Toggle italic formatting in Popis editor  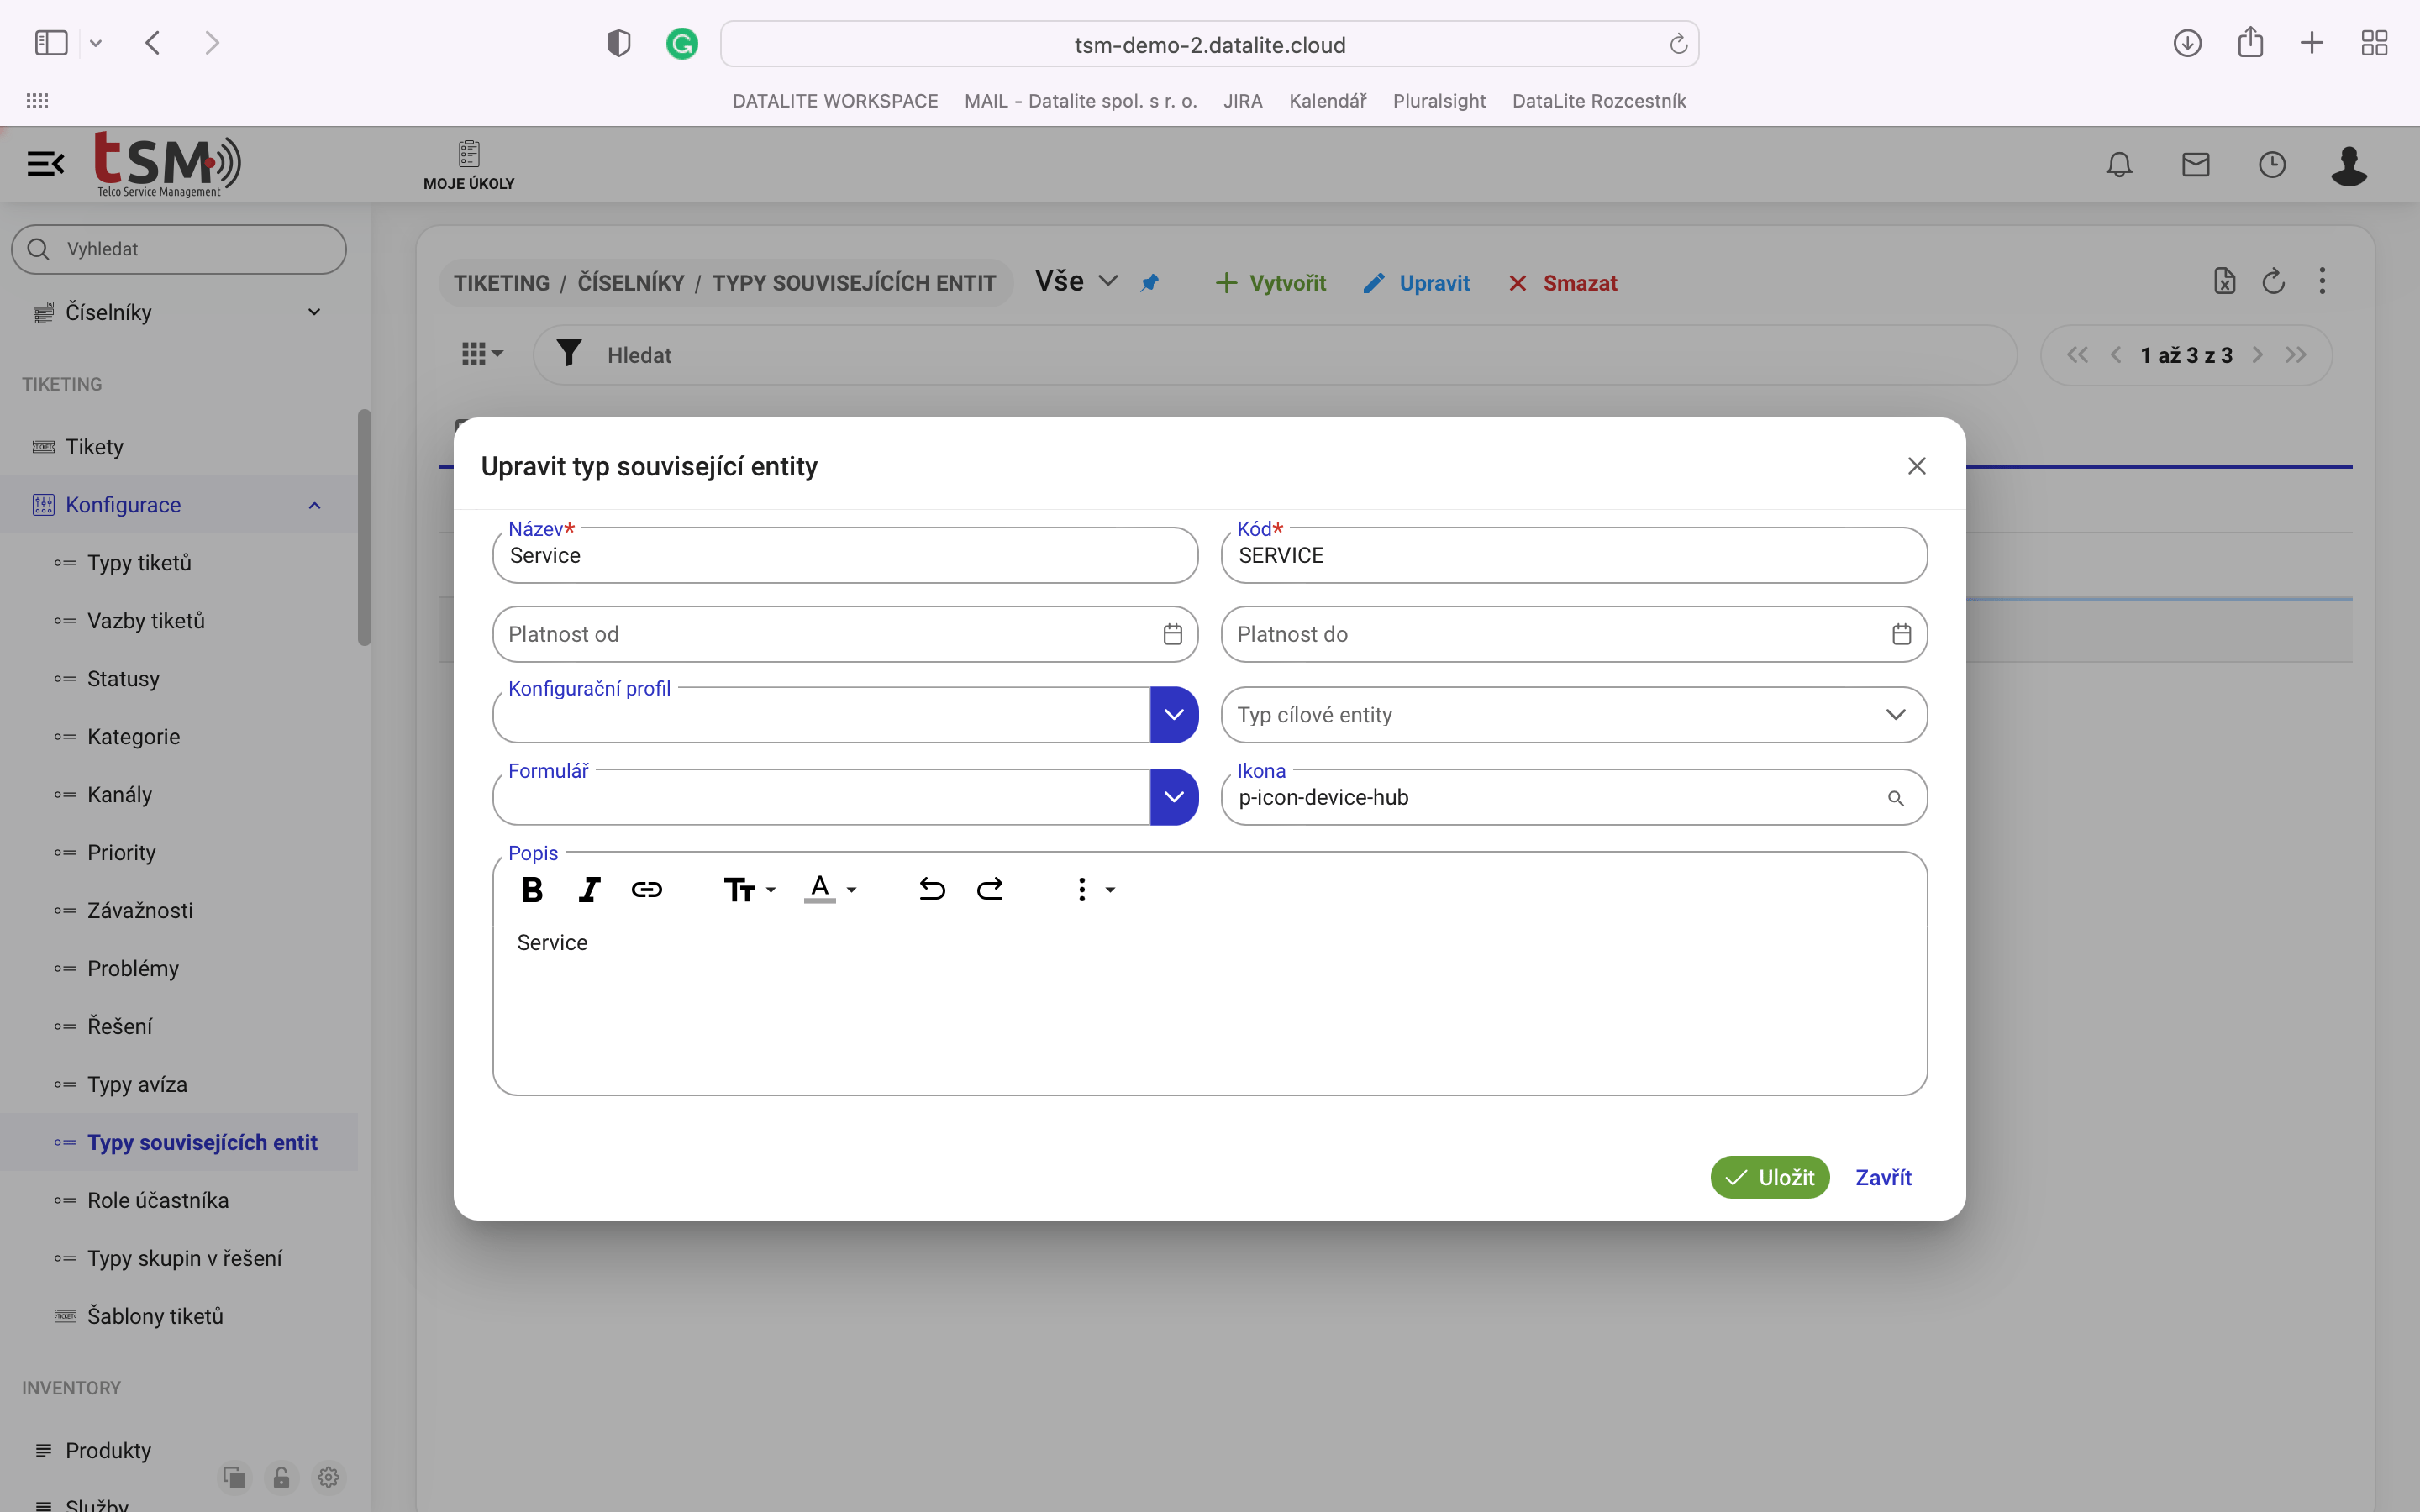pyautogui.click(x=589, y=889)
